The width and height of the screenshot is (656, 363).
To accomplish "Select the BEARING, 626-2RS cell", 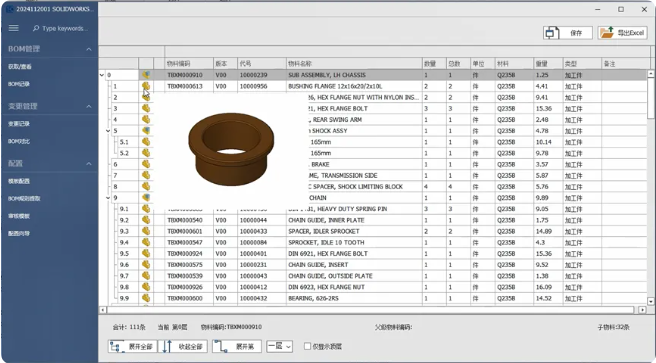I will pos(354,298).
